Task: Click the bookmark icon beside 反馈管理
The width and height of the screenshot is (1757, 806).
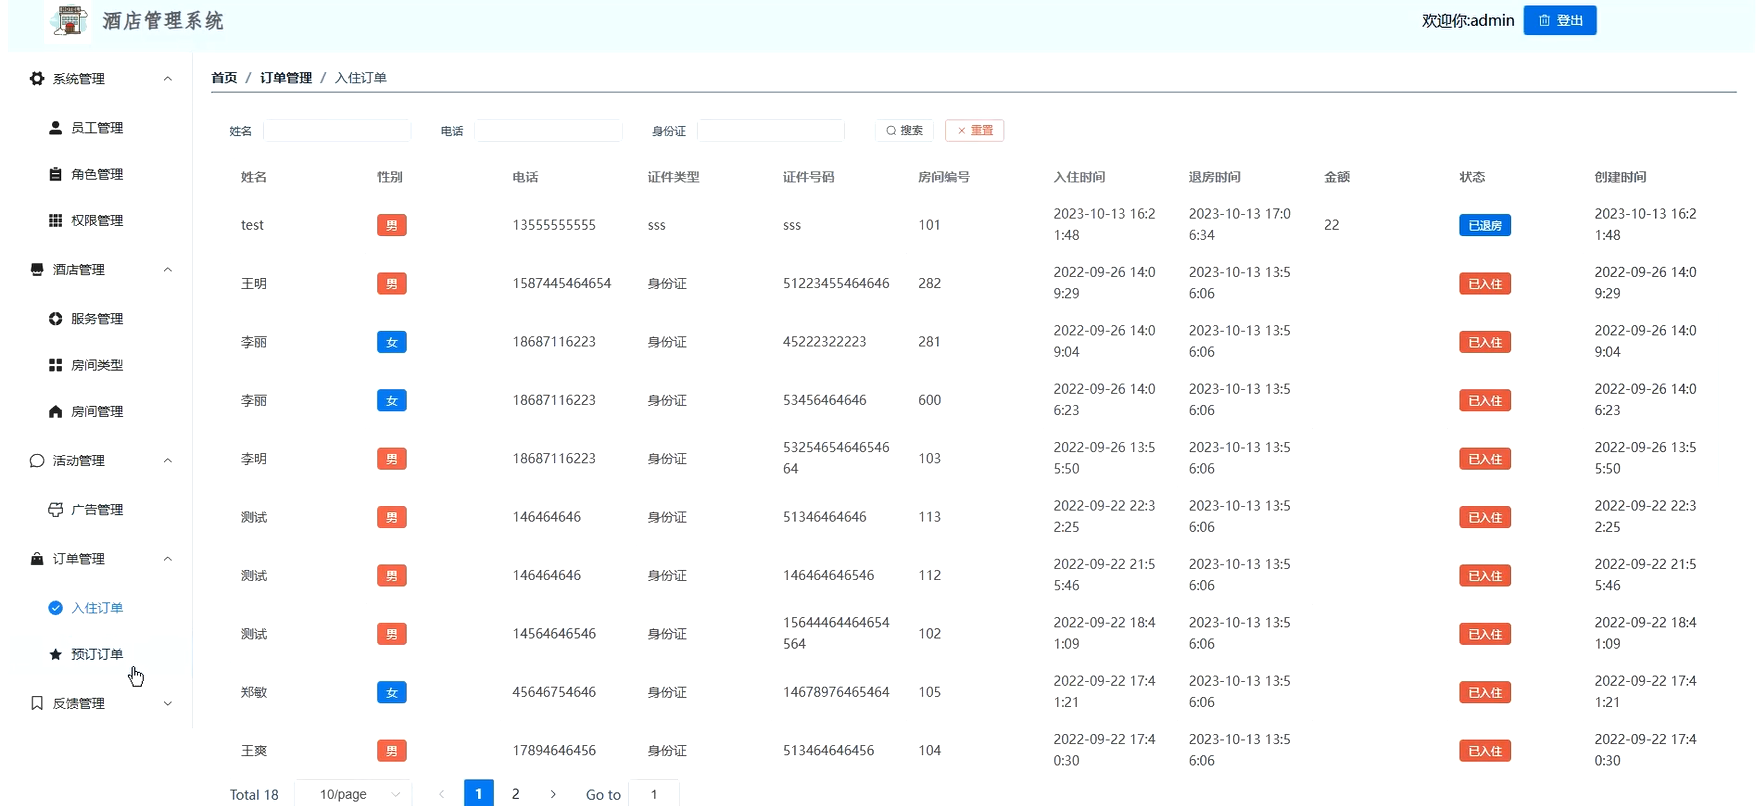Action: tap(37, 703)
